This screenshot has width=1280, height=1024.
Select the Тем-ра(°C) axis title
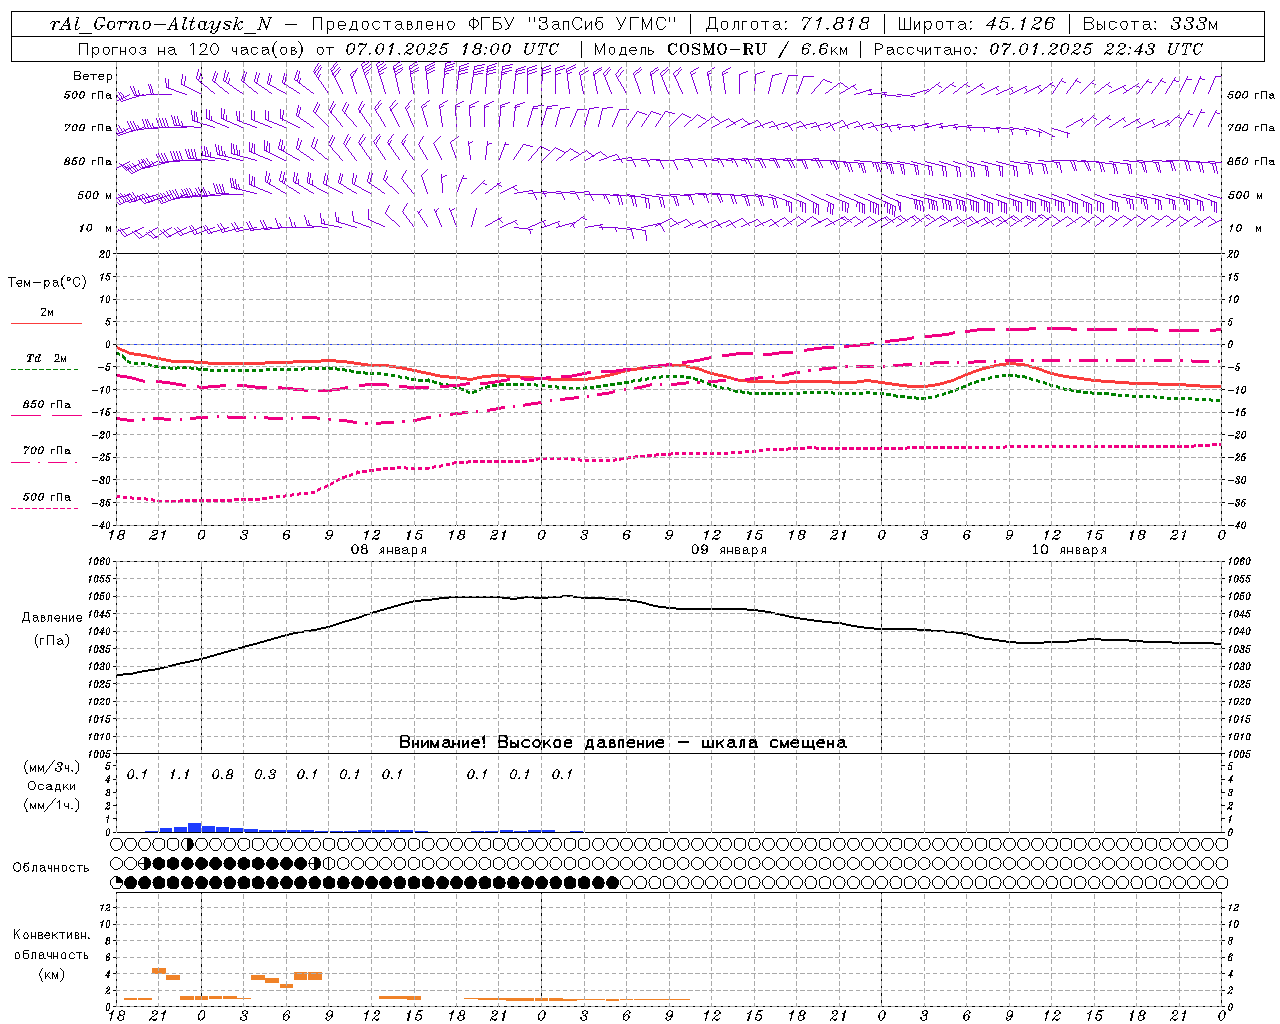point(47,283)
